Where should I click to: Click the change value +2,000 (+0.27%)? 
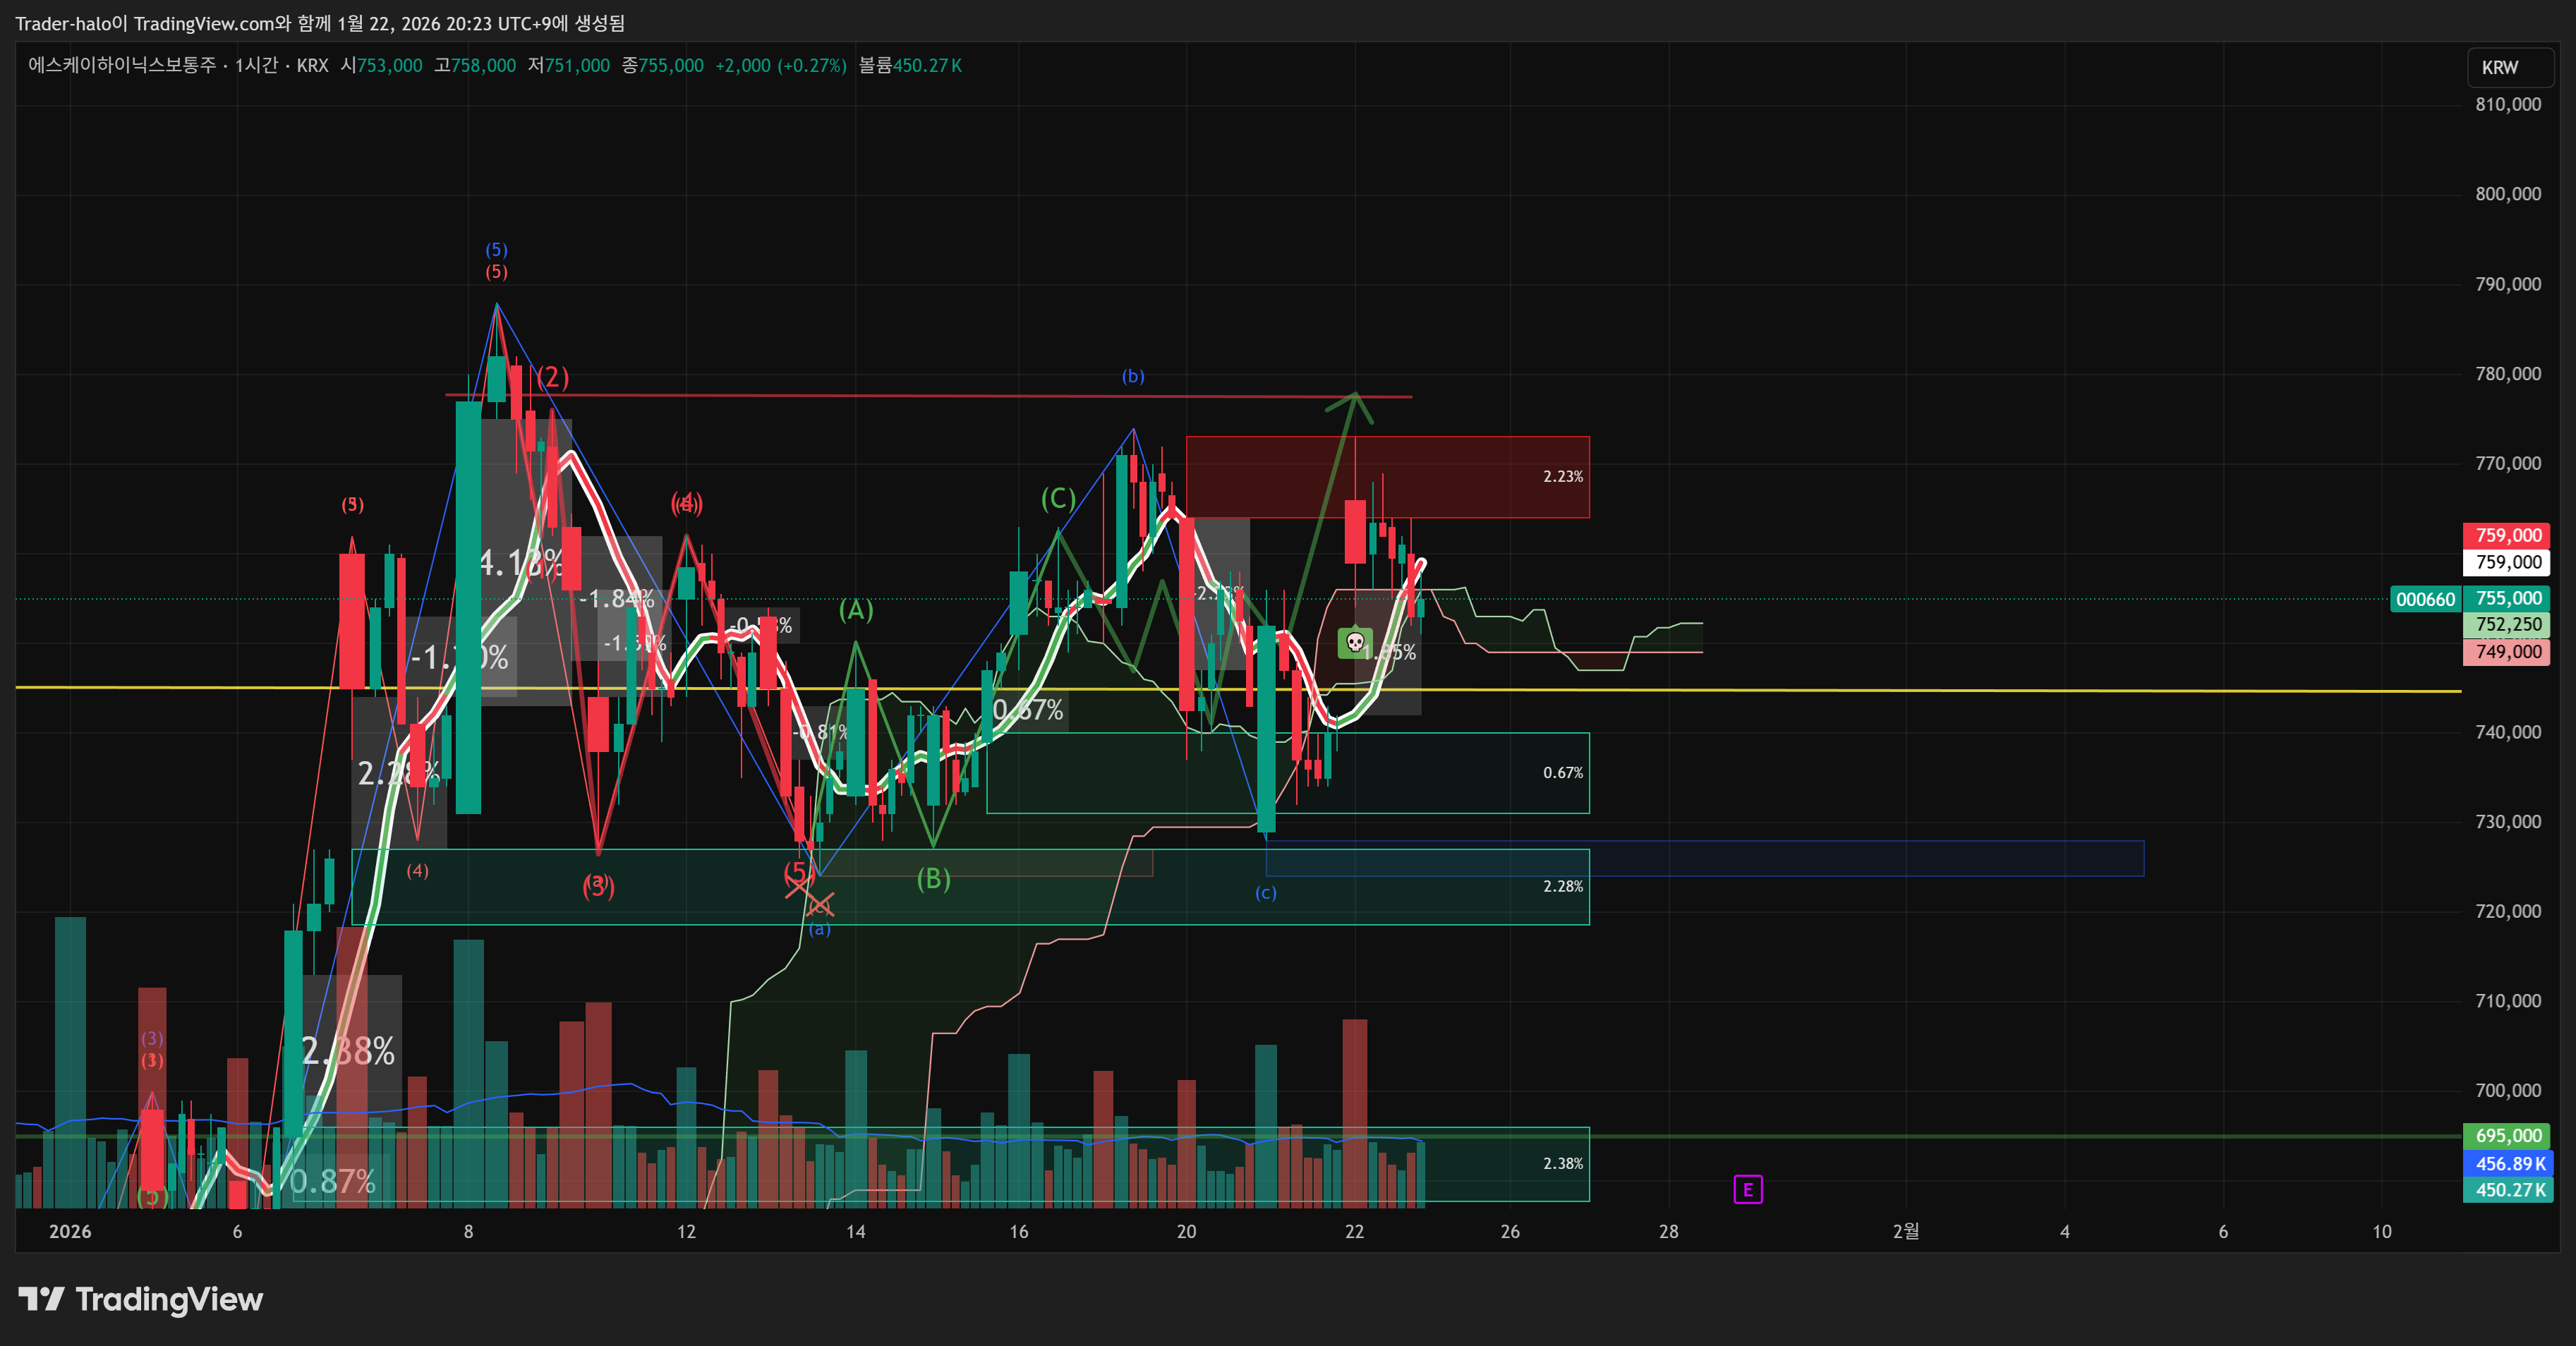[x=781, y=65]
